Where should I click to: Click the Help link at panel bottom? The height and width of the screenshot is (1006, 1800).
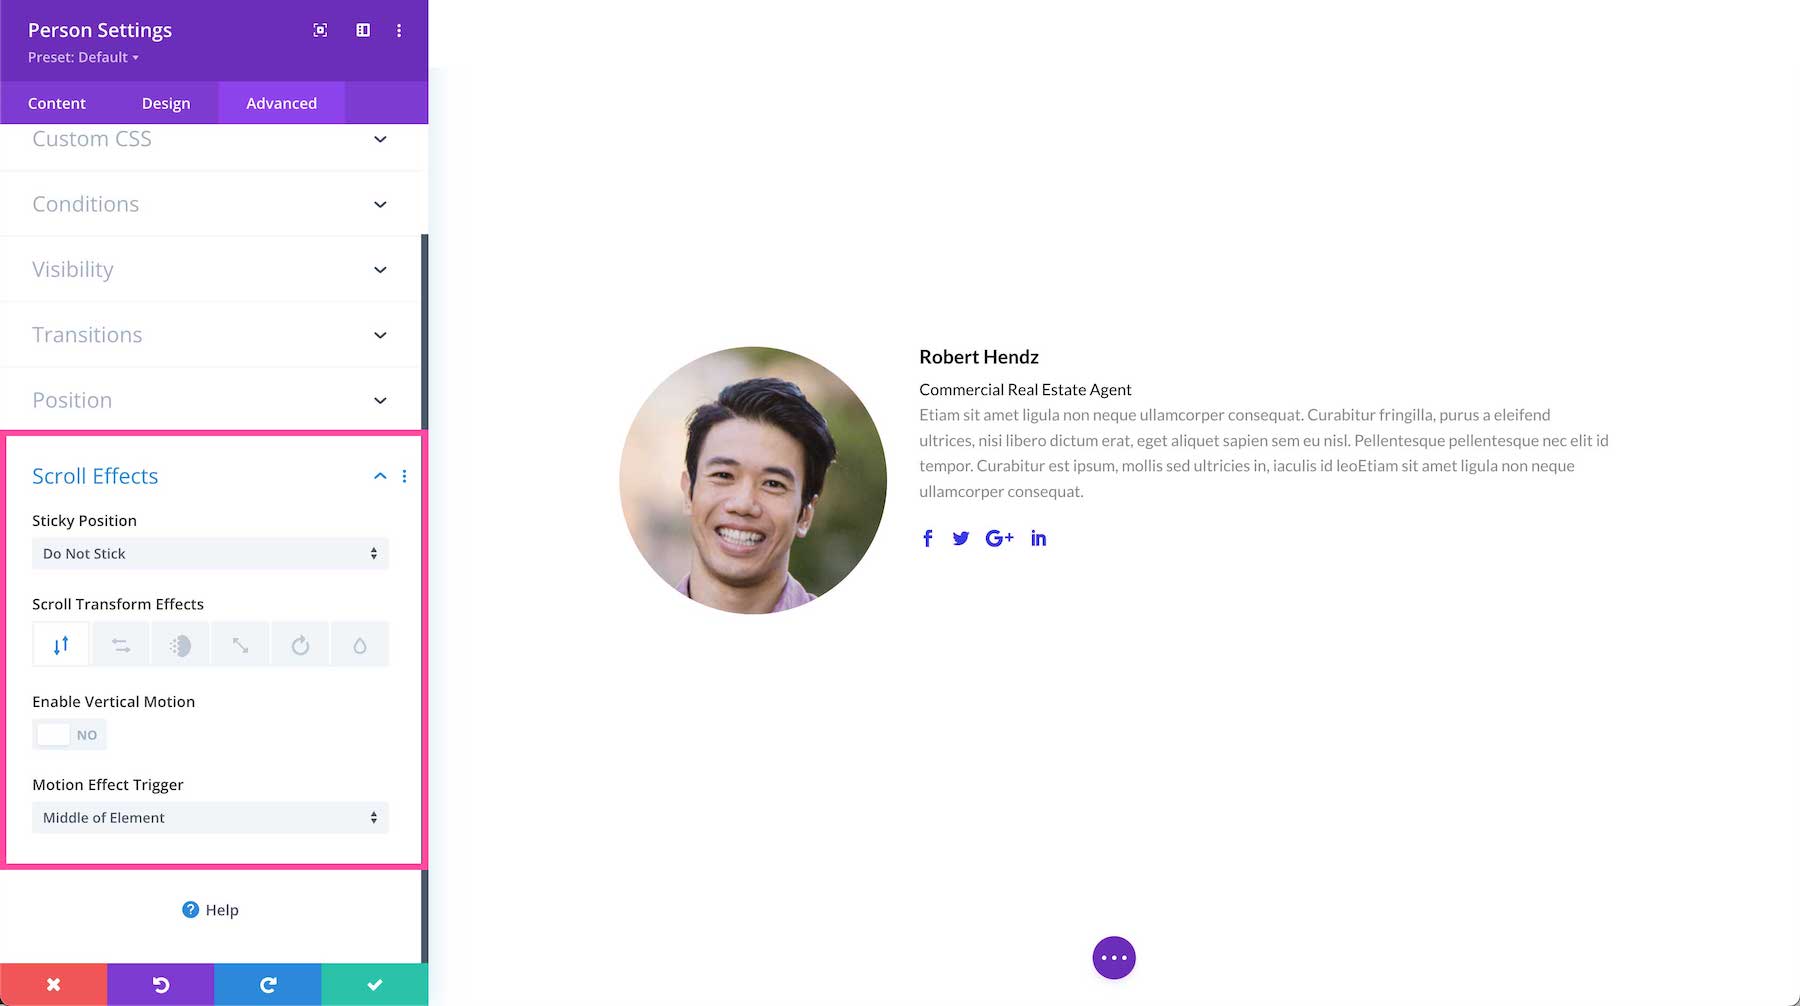[209, 910]
